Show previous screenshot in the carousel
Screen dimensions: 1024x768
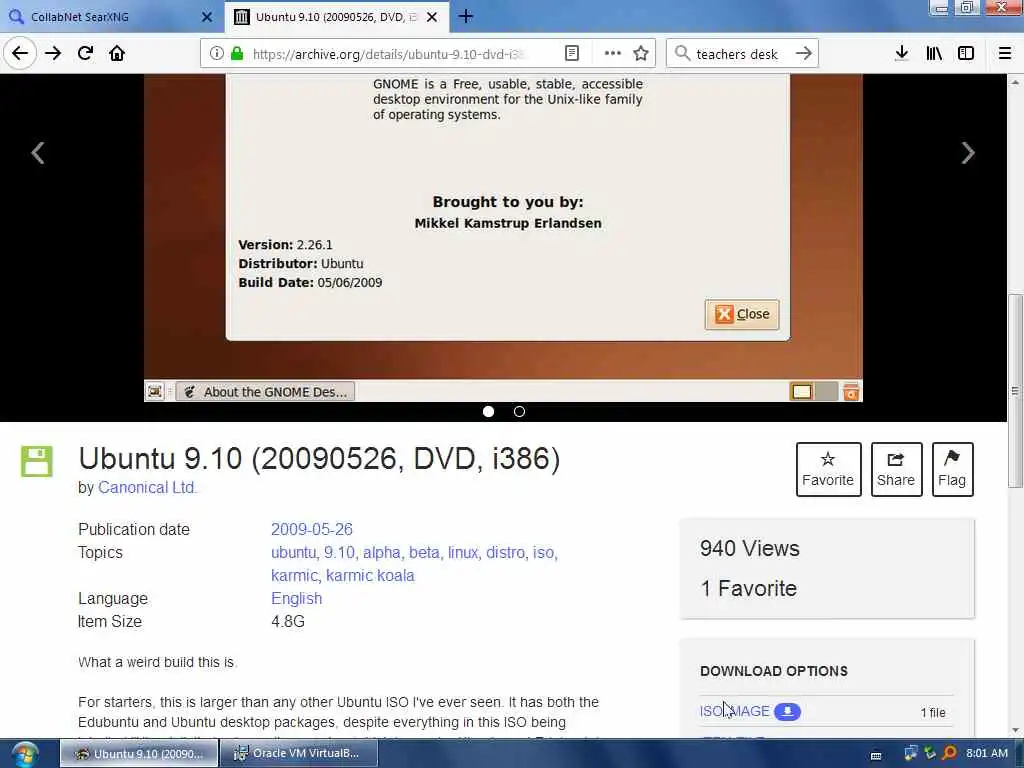38,153
